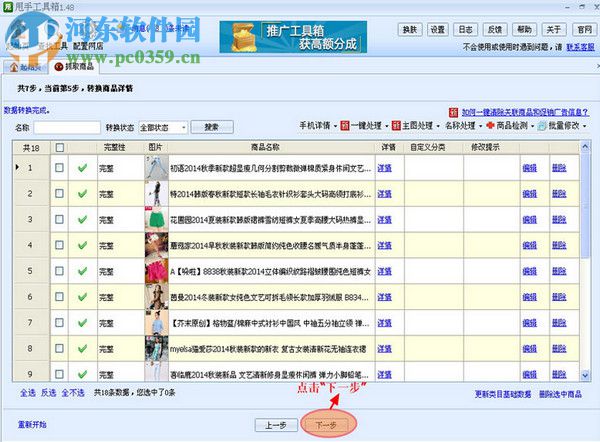Open the pink shorts thumbnail in row 5
The width and height of the screenshot is (600, 442).
157,271
